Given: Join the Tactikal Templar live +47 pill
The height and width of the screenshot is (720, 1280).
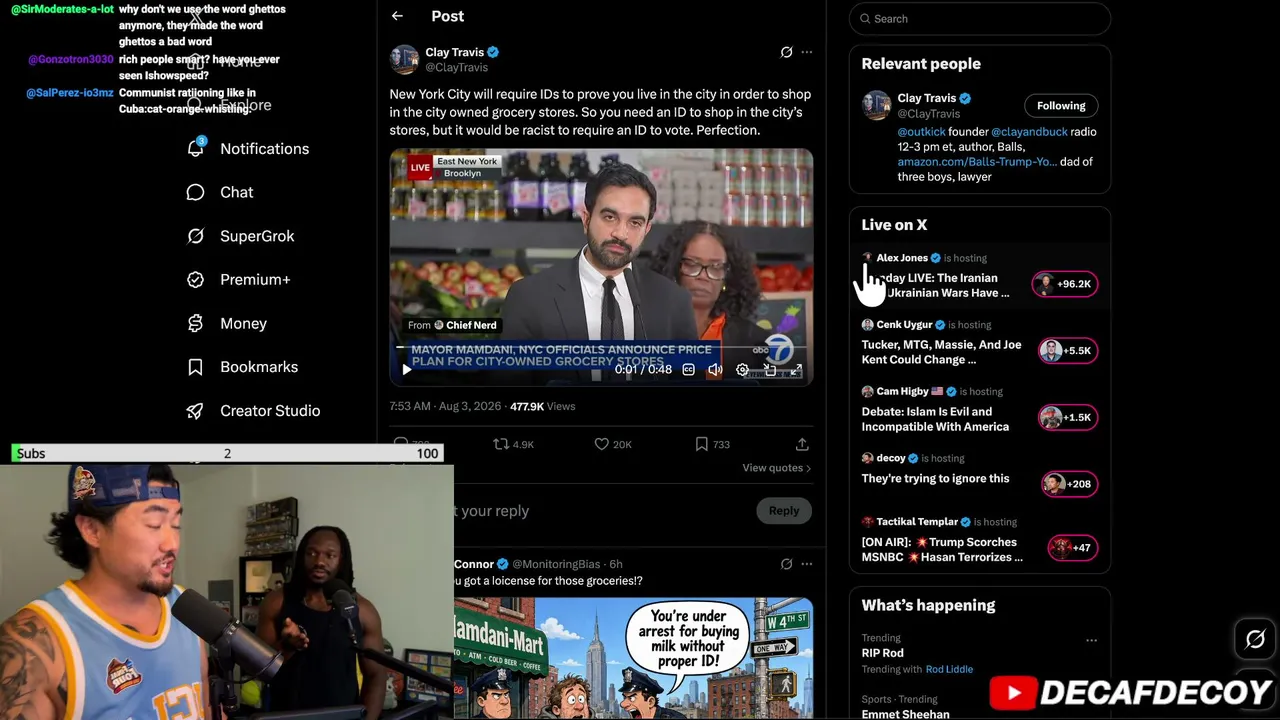Looking at the screenshot, I should (1072, 548).
